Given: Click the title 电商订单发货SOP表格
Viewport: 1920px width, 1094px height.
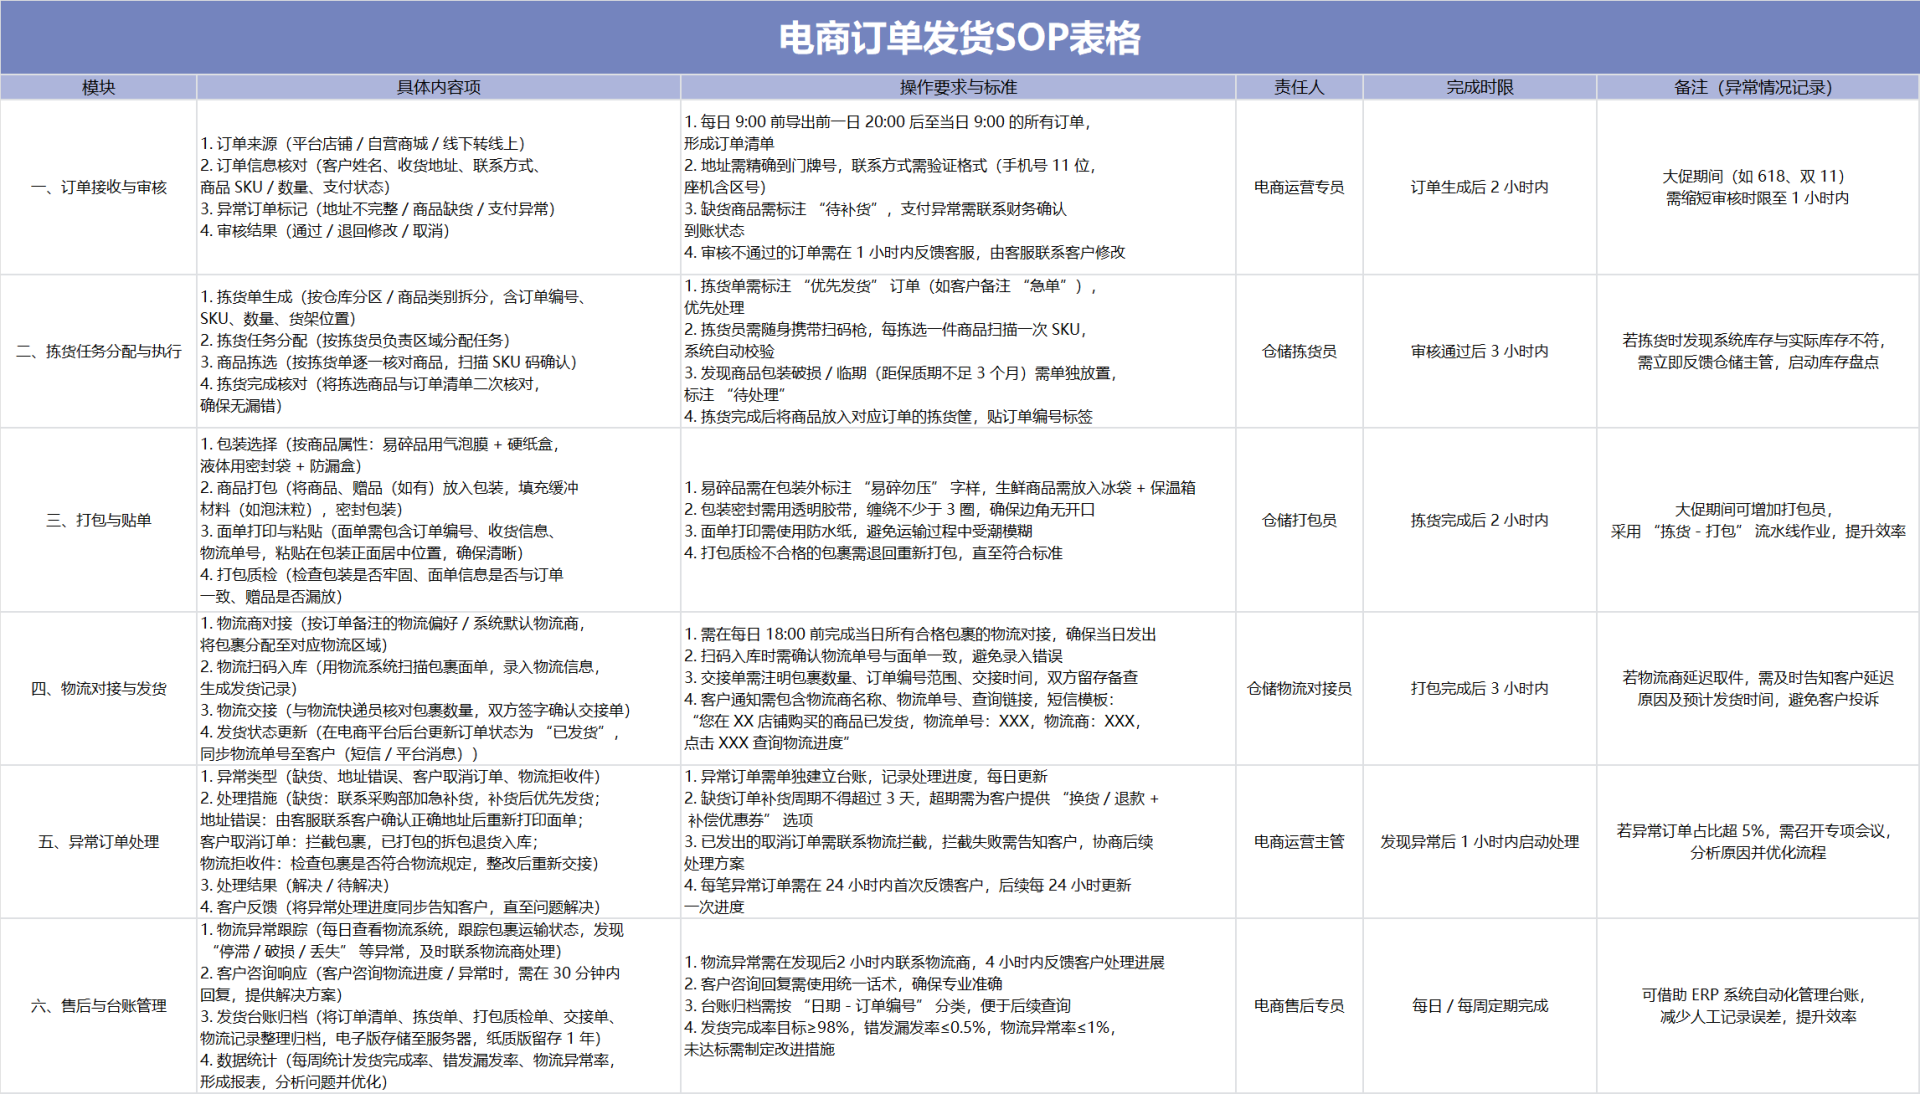Looking at the screenshot, I should [960, 36].
